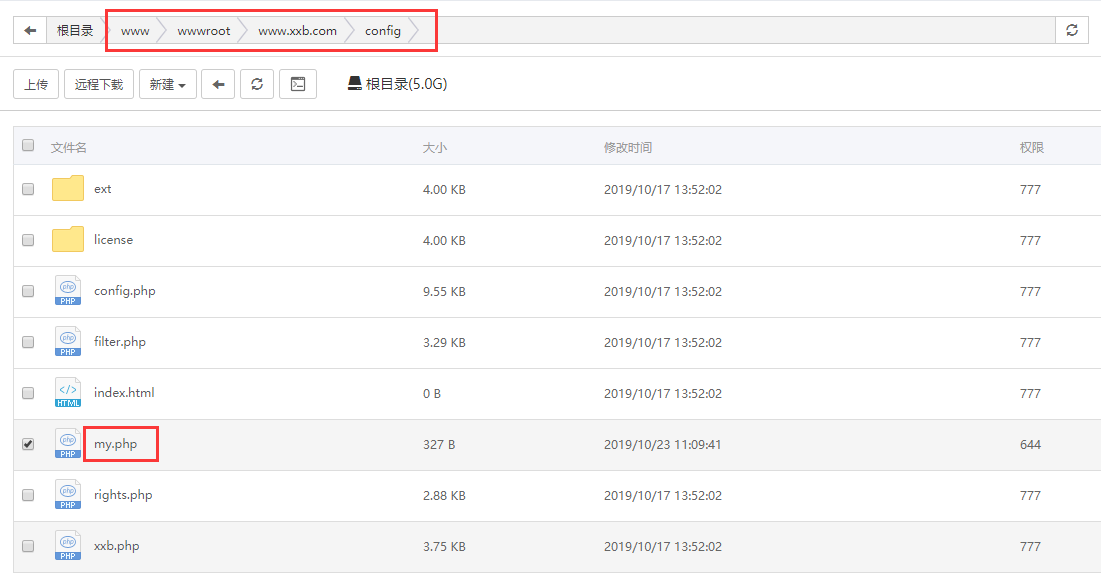Viewport: 1101px width, 579px height.
Task: Click the config.php file icon
Action: pos(68,291)
